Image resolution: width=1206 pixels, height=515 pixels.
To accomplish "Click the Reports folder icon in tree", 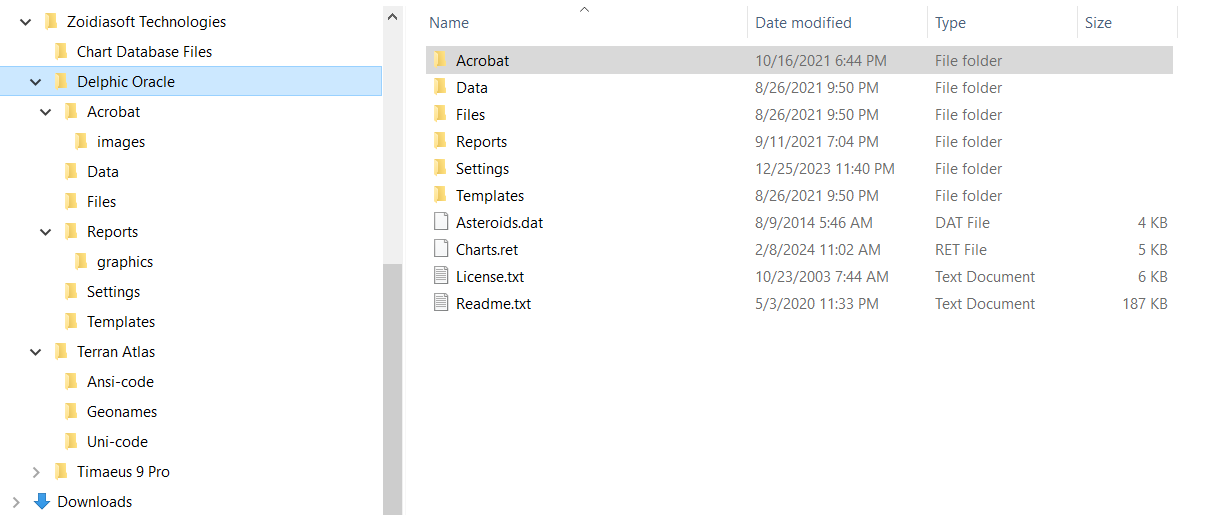I will [71, 231].
